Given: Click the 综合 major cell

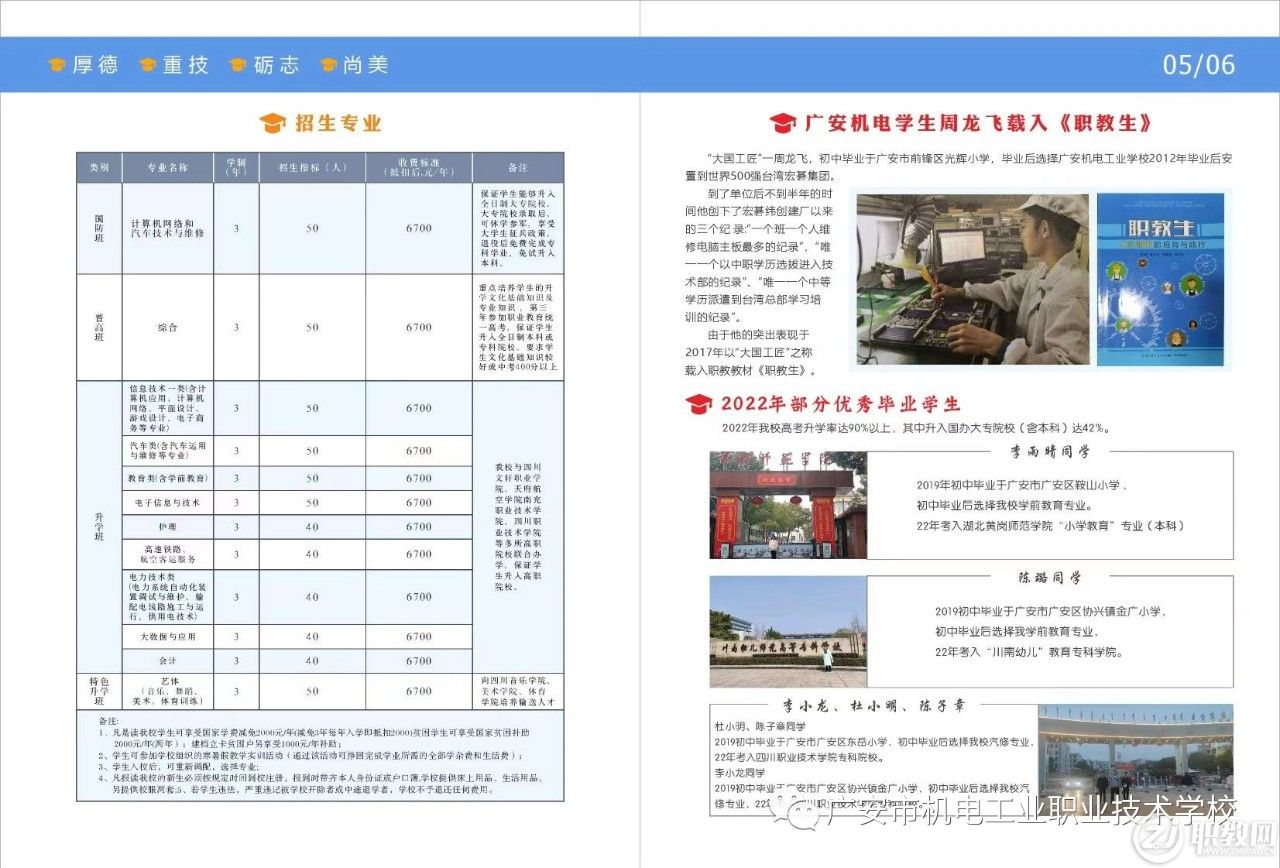Looking at the screenshot, I should pos(168,327).
